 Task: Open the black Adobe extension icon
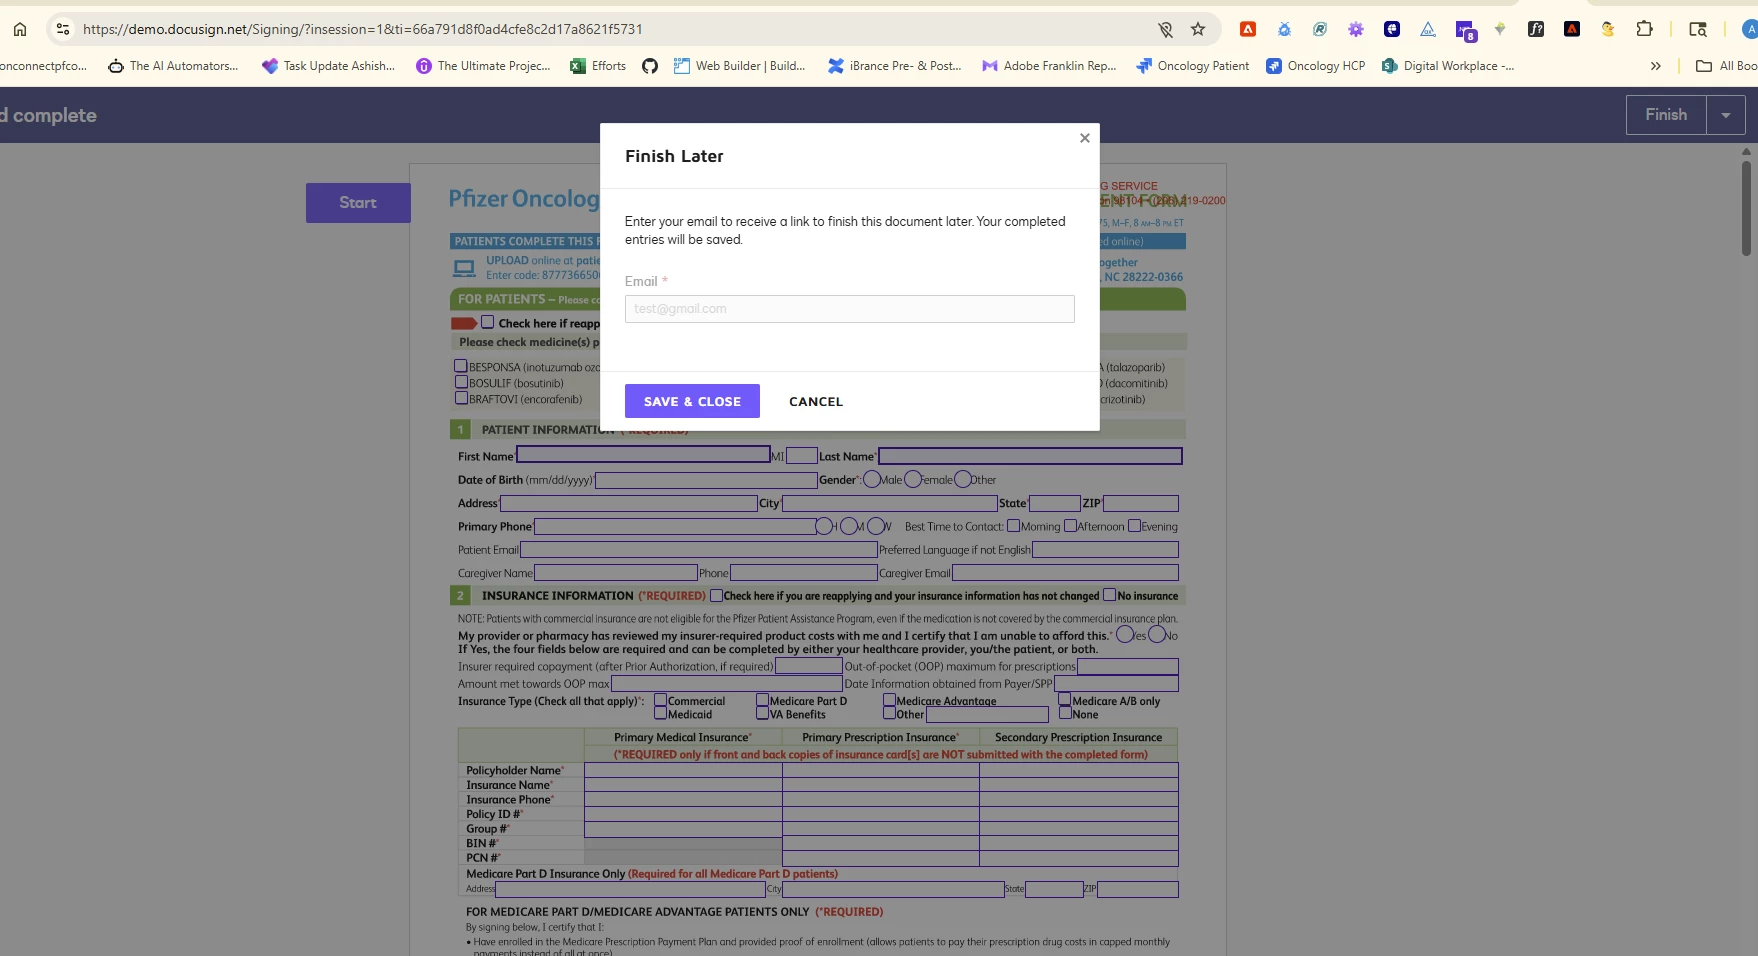click(1572, 29)
